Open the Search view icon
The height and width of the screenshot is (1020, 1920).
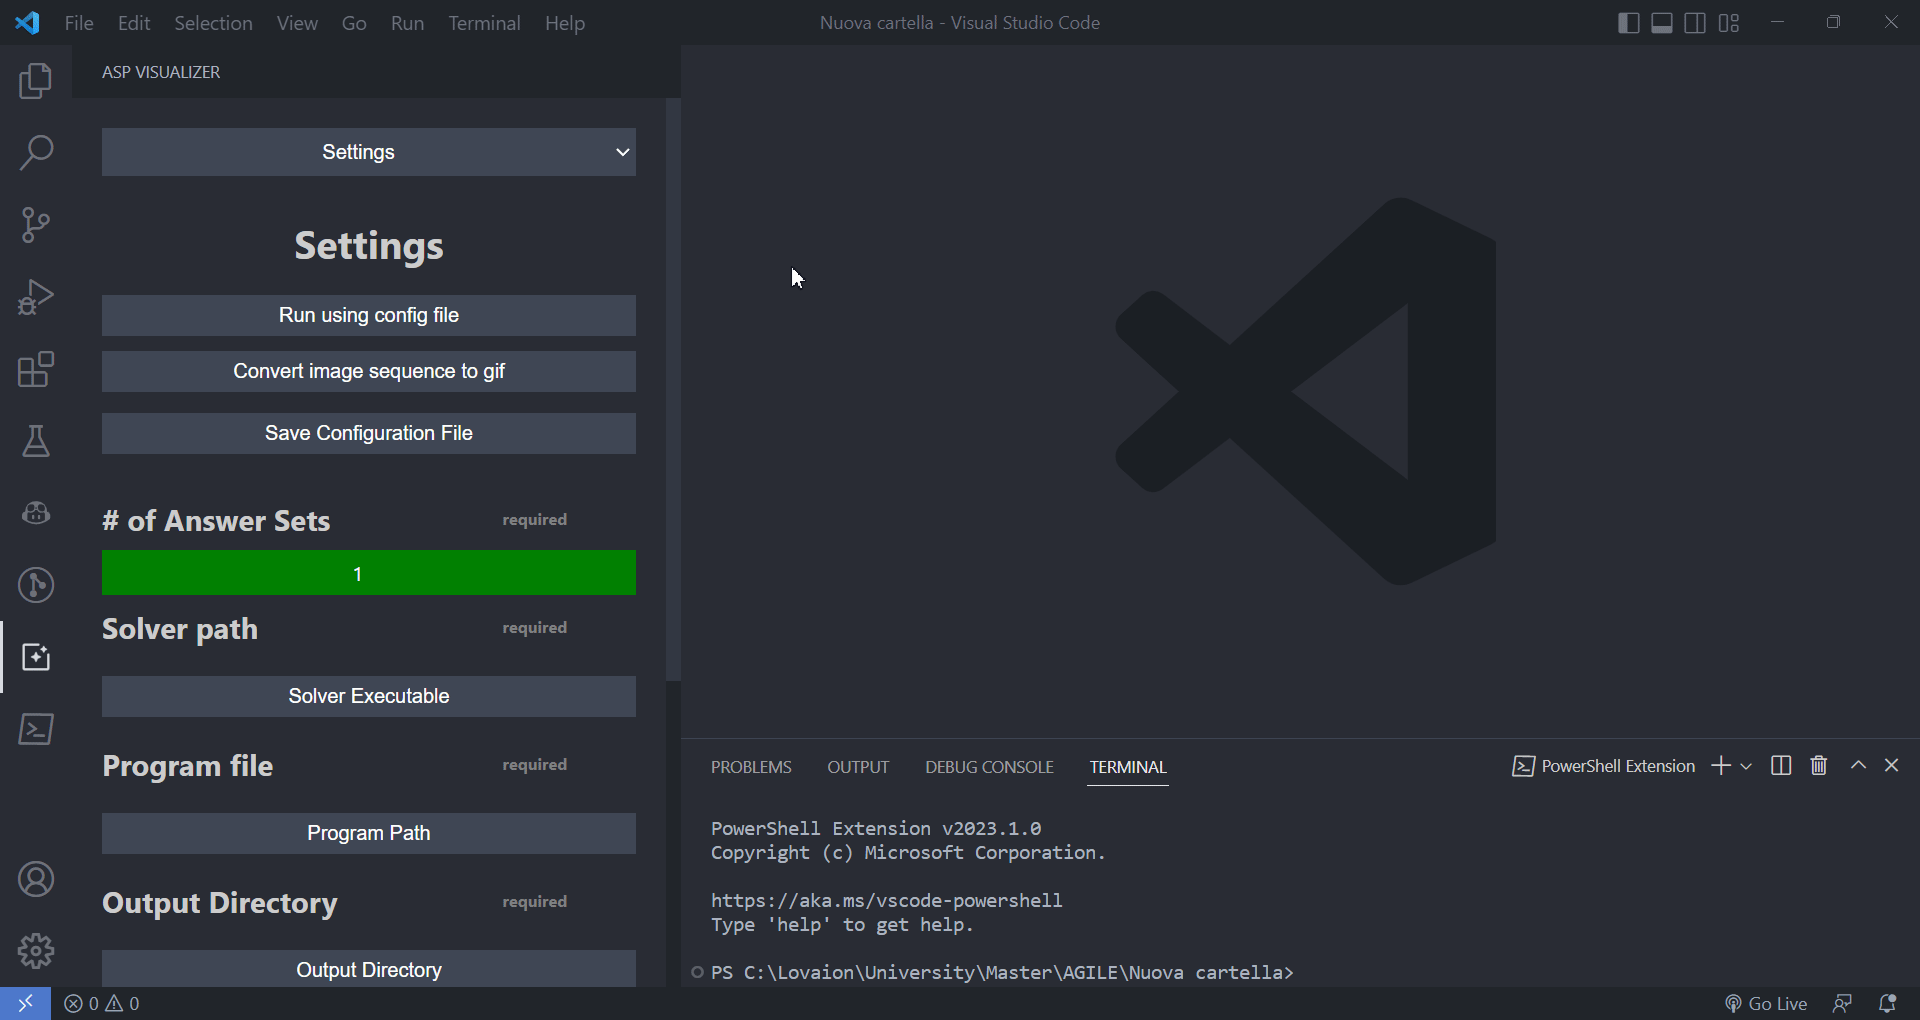(36, 153)
